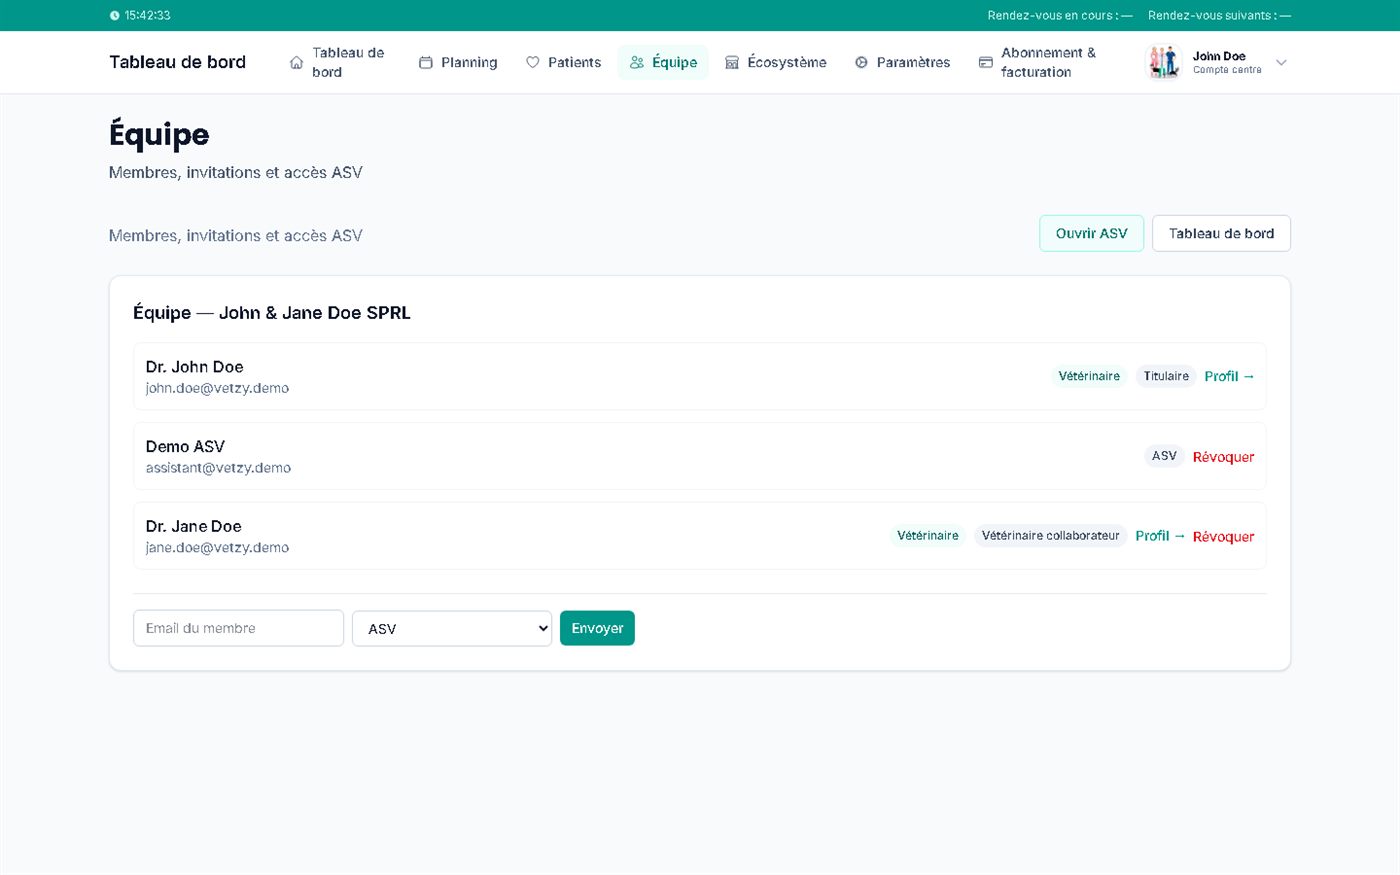Click John Doe's Vétérinaire badge
Image resolution: width=1400 pixels, height=875 pixels.
(x=1089, y=376)
